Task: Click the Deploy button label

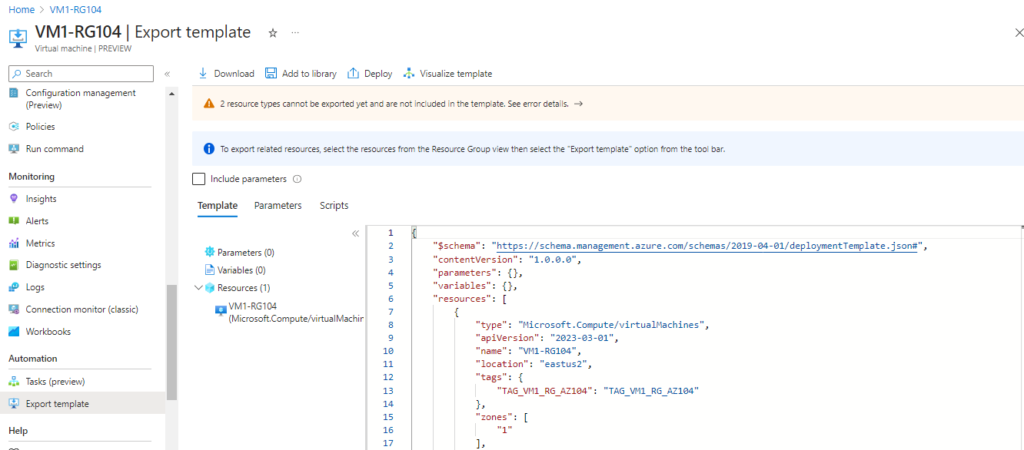Action: tap(378, 74)
